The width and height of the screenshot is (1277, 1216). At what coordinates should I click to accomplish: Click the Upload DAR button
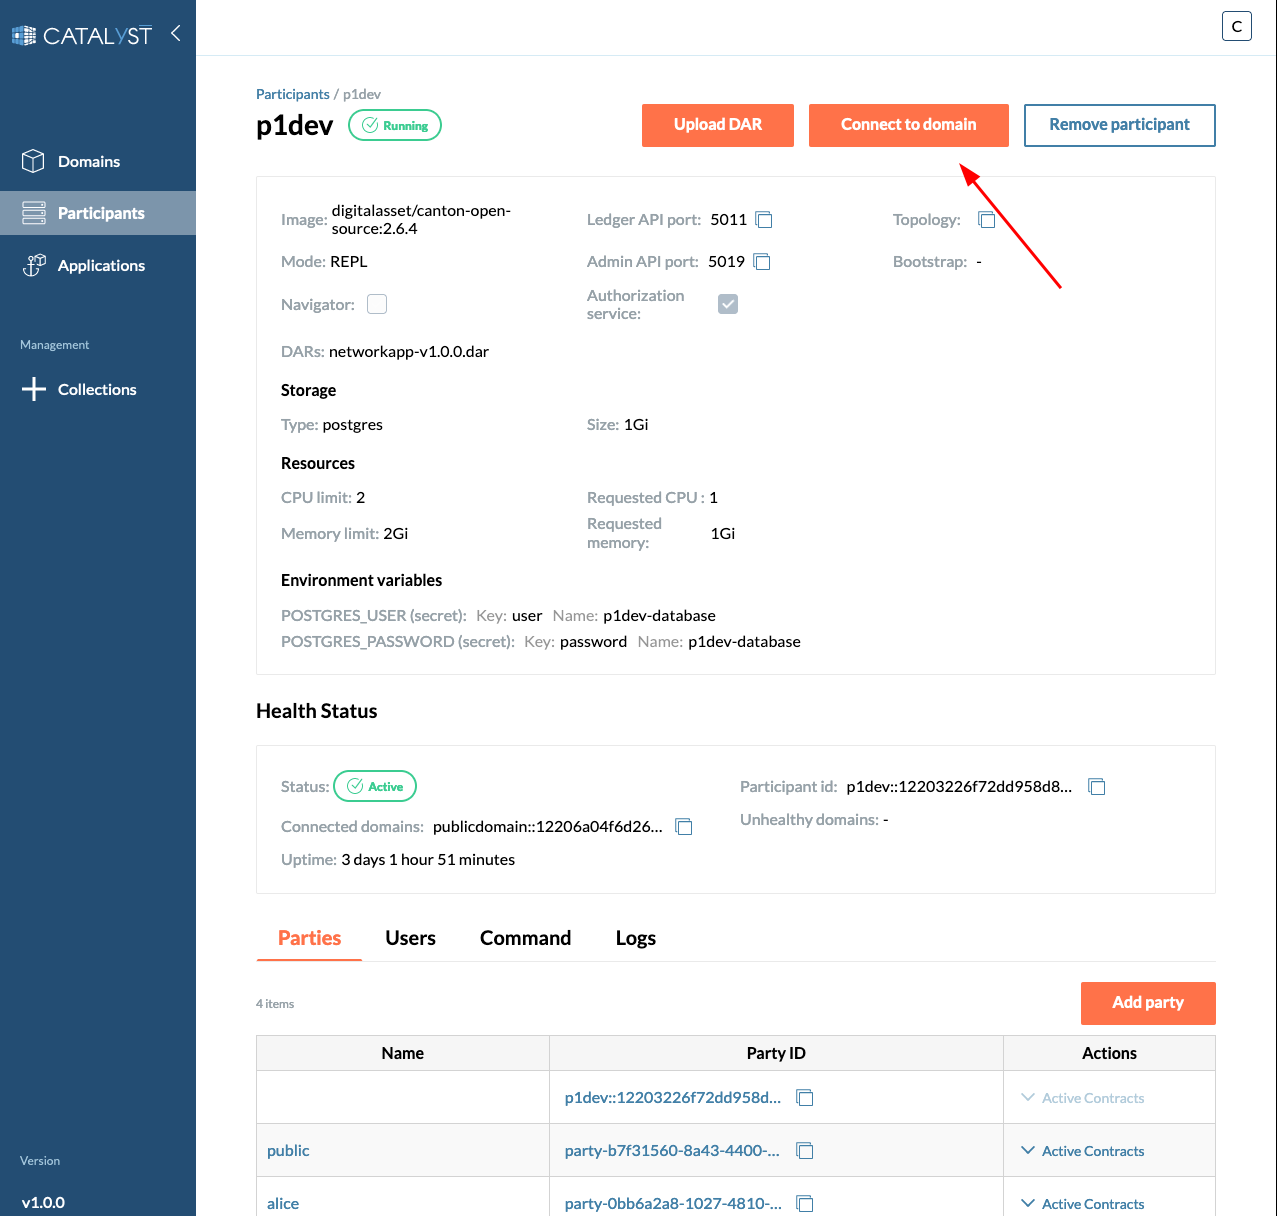click(x=717, y=125)
